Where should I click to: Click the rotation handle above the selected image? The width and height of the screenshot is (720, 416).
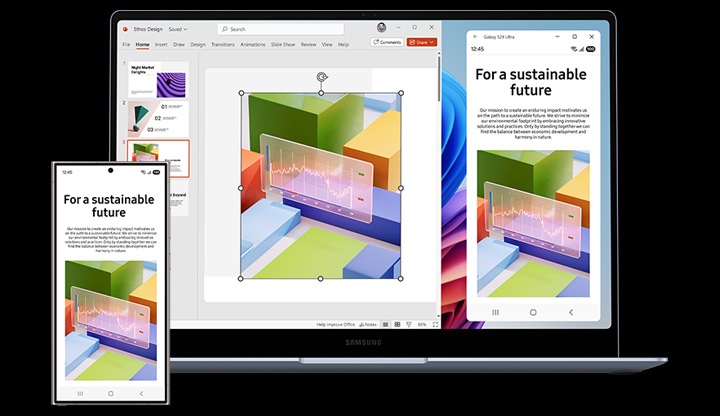(x=321, y=76)
